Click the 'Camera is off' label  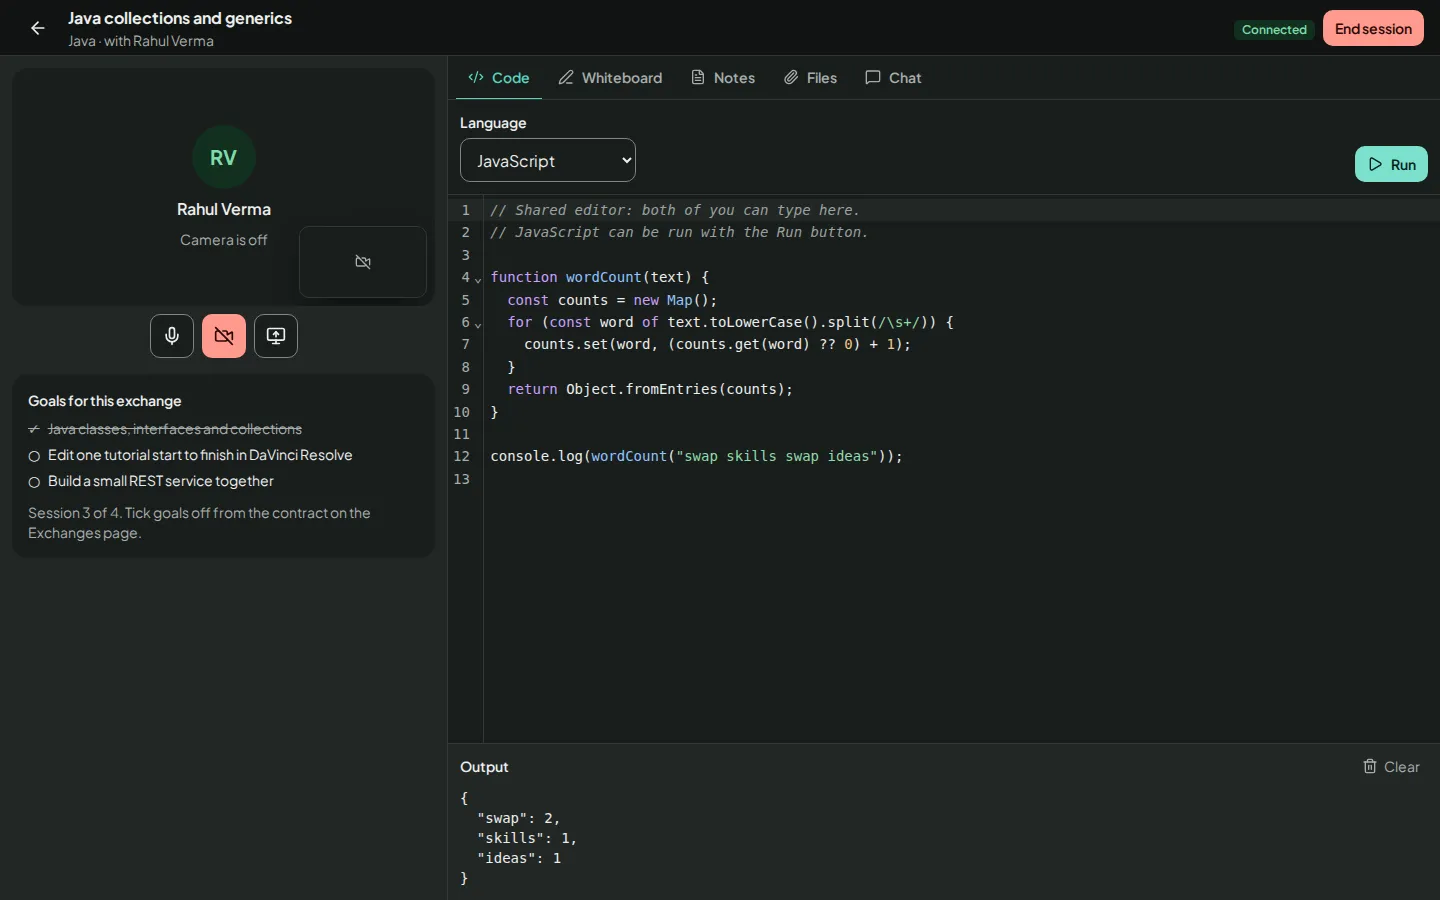click(224, 240)
